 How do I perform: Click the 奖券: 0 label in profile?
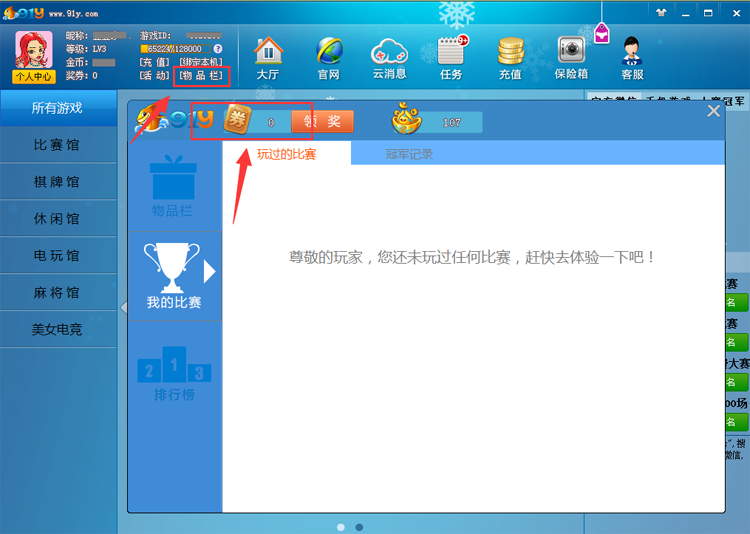81,76
